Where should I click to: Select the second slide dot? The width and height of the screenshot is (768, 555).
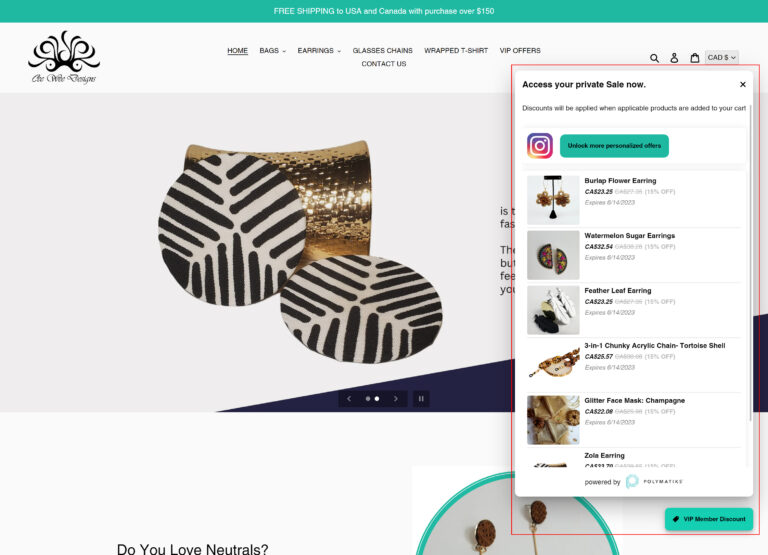[x=377, y=399]
